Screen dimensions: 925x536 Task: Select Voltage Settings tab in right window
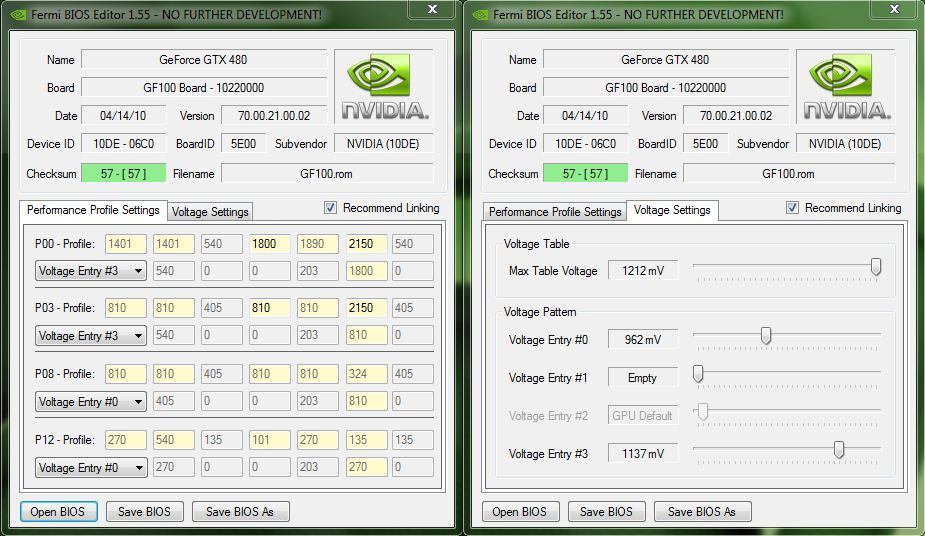click(672, 210)
